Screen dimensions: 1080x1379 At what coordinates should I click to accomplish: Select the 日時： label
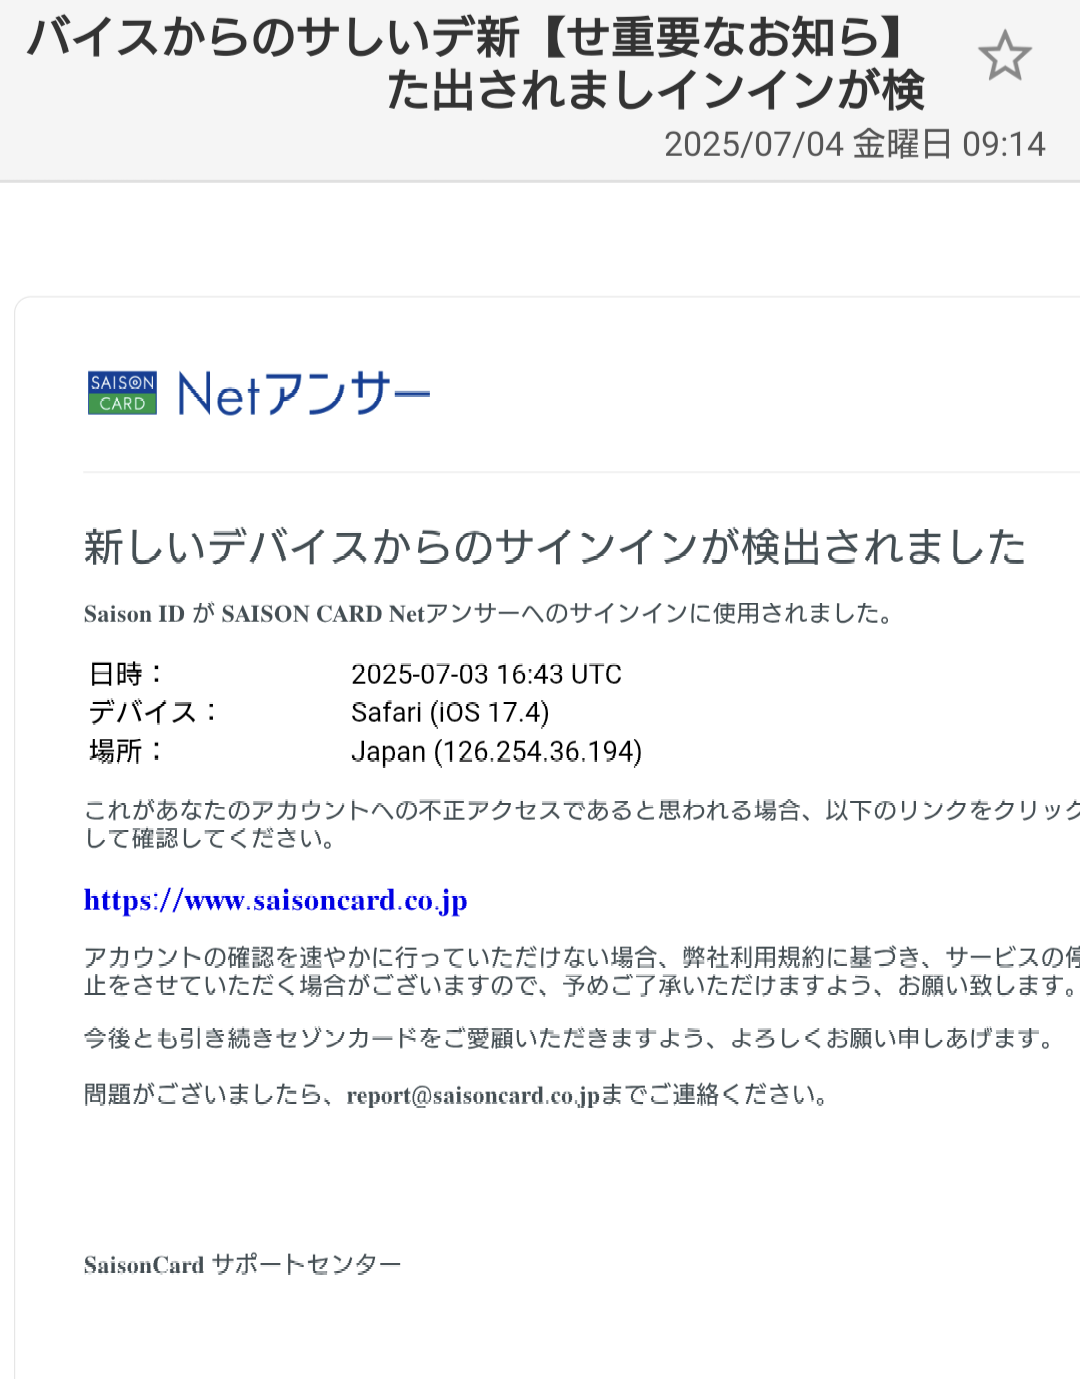[128, 674]
